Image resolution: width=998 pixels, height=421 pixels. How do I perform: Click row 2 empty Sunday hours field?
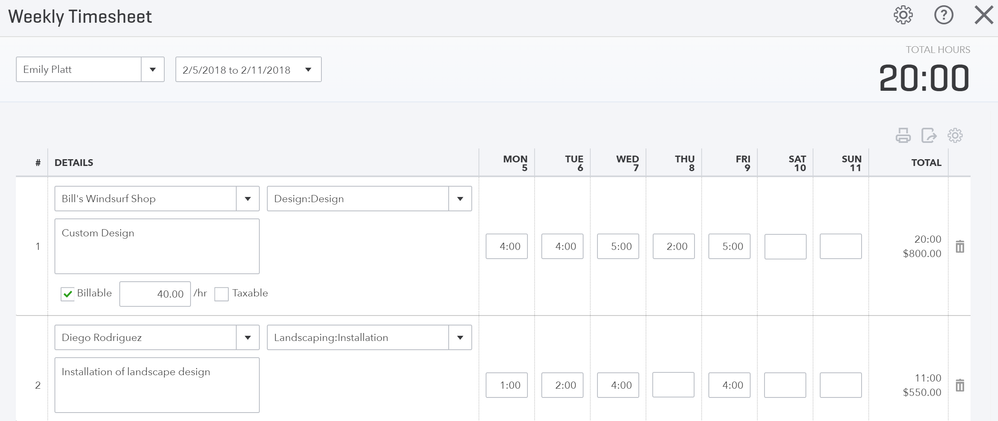coord(841,385)
